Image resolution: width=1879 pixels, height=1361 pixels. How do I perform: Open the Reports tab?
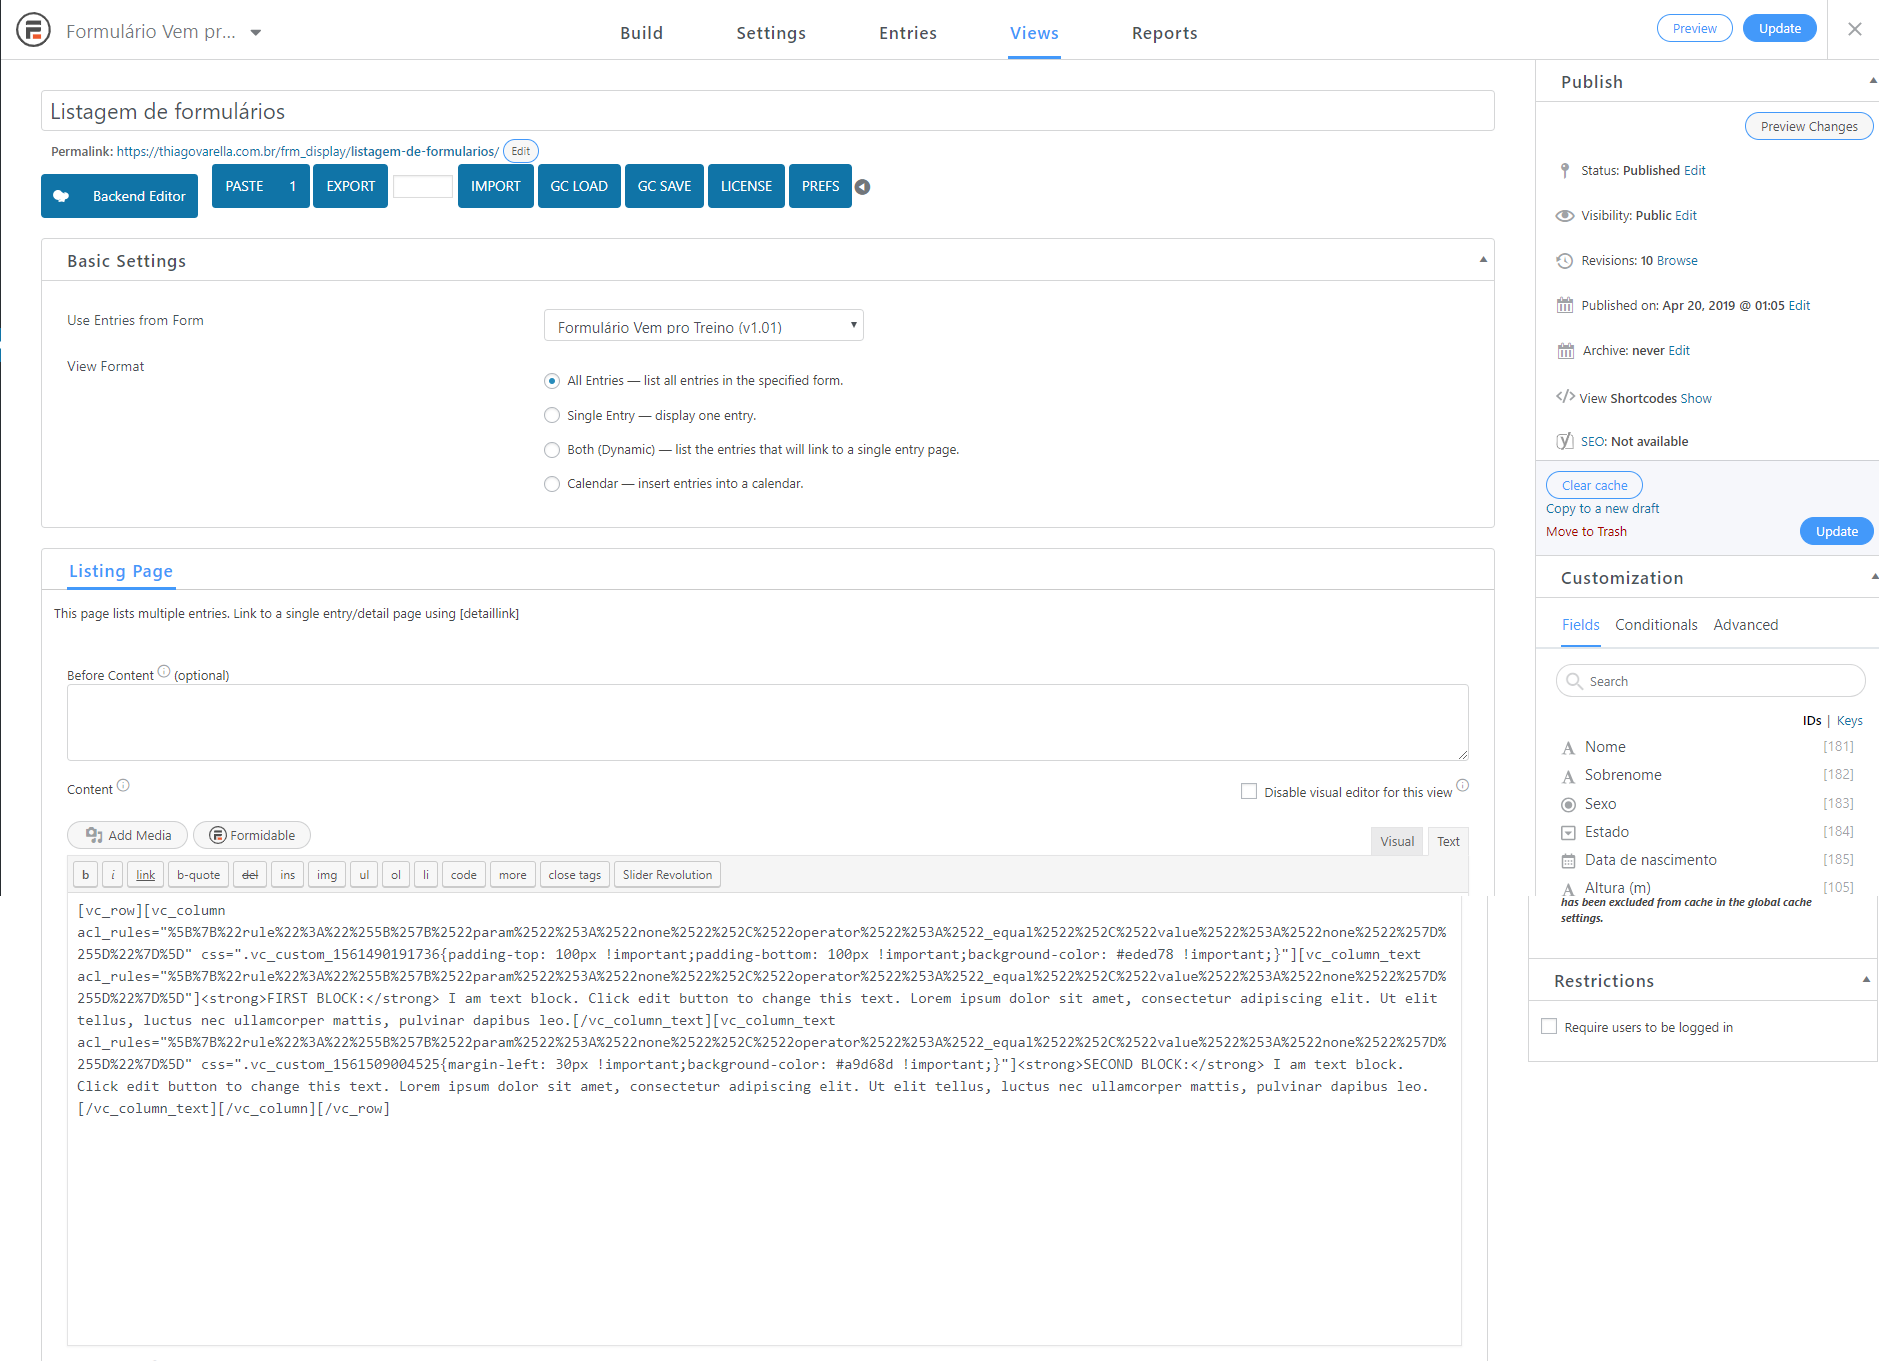(x=1164, y=33)
